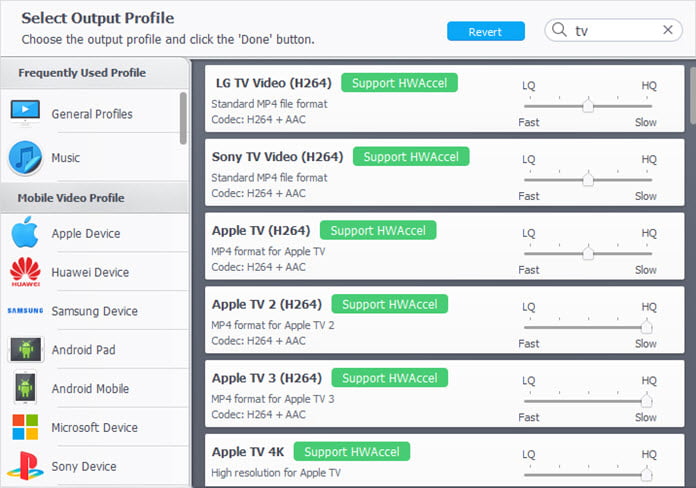Click Support HWAccel badge for Apple TV 4K
696x488 pixels.
click(351, 452)
